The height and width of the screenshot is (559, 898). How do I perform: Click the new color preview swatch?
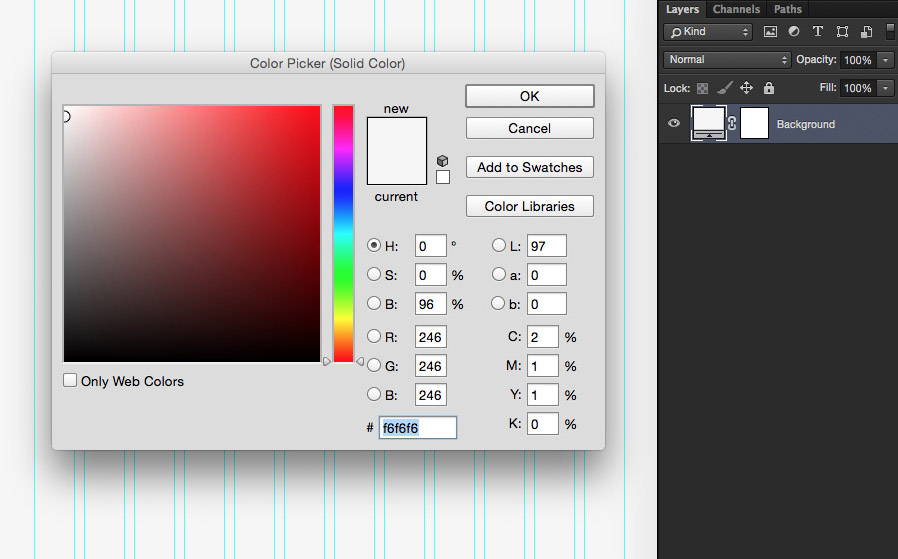tap(397, 134)
